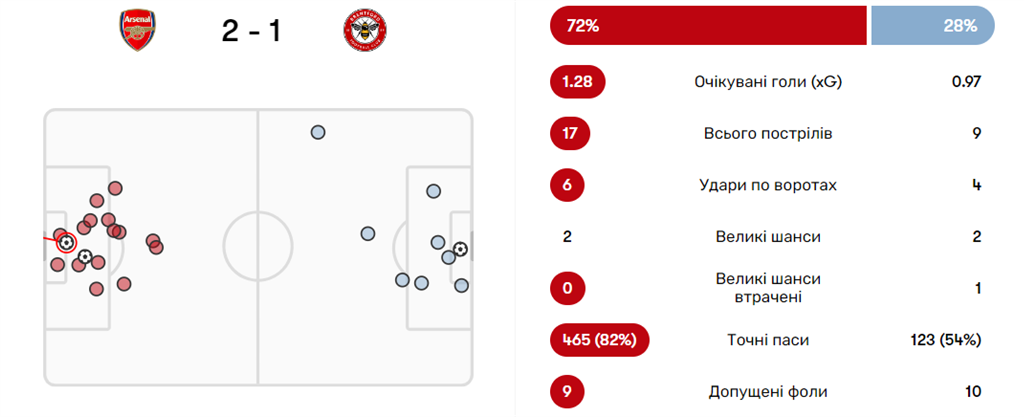Select the red-outlined Arsenal goal ball marker
Image resolution: width=1024 pixels, height=417 pixels.
pyautogui.click(x=66, y=242)
